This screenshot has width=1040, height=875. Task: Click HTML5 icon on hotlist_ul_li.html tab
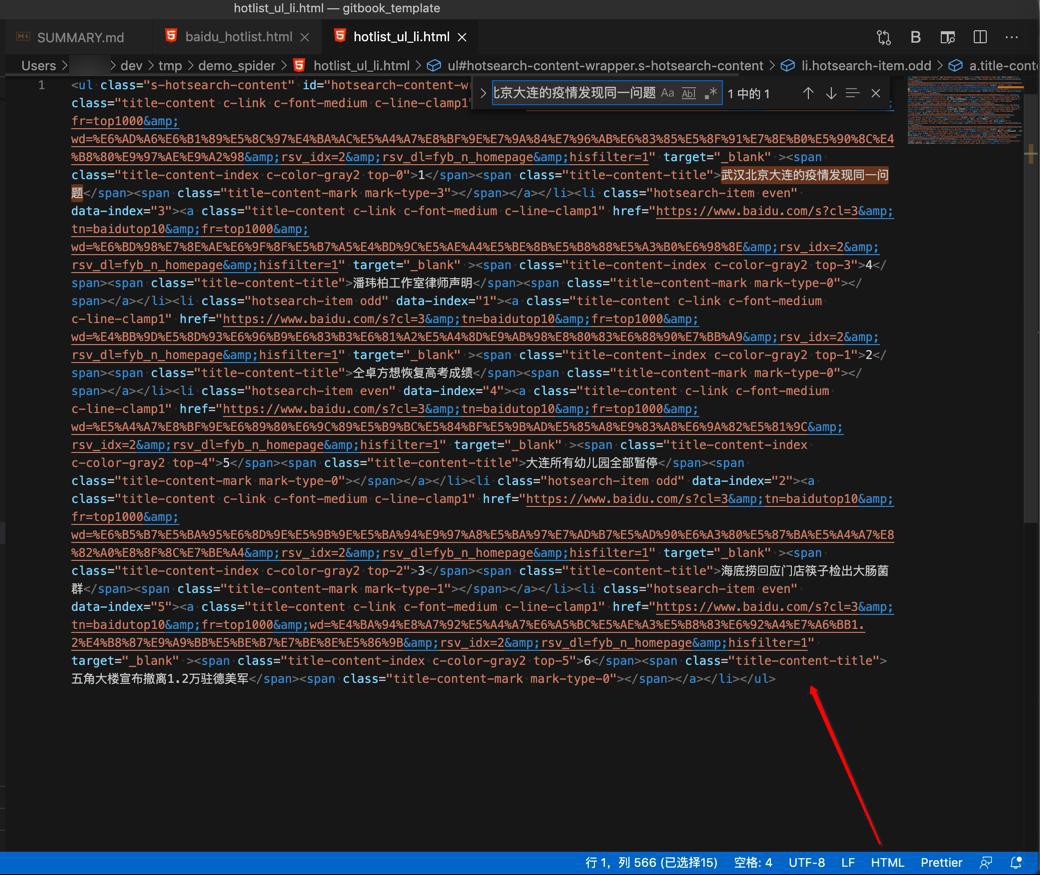click(340, 36)
